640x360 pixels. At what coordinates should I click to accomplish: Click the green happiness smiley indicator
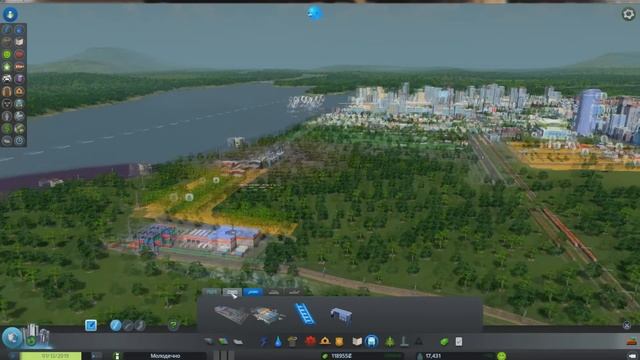[x=502, y=356]
